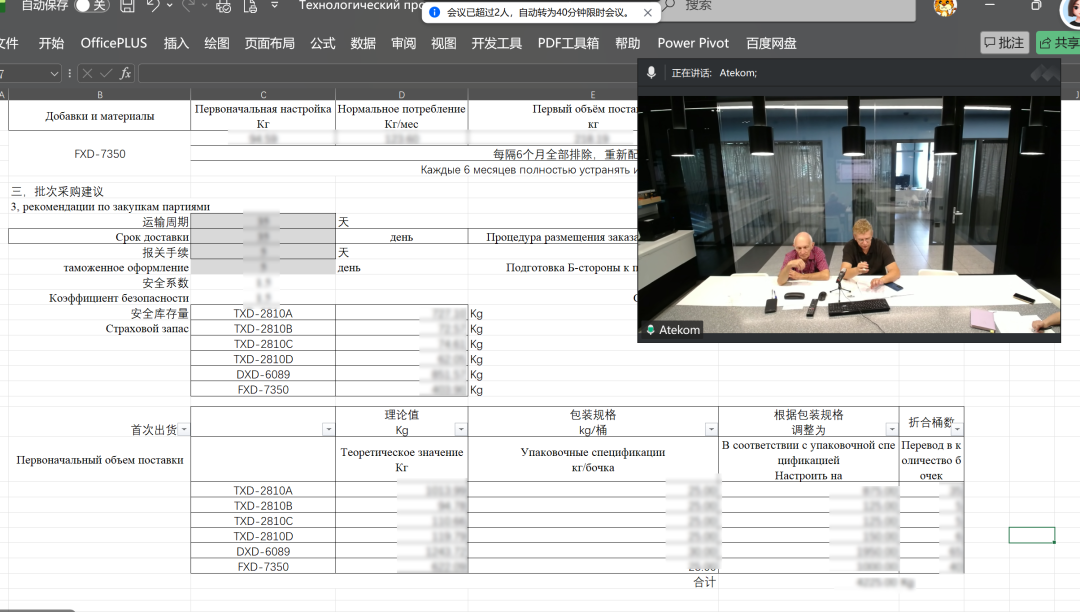Open the PDF工具箱 ribbon tab

click(568, 43)
